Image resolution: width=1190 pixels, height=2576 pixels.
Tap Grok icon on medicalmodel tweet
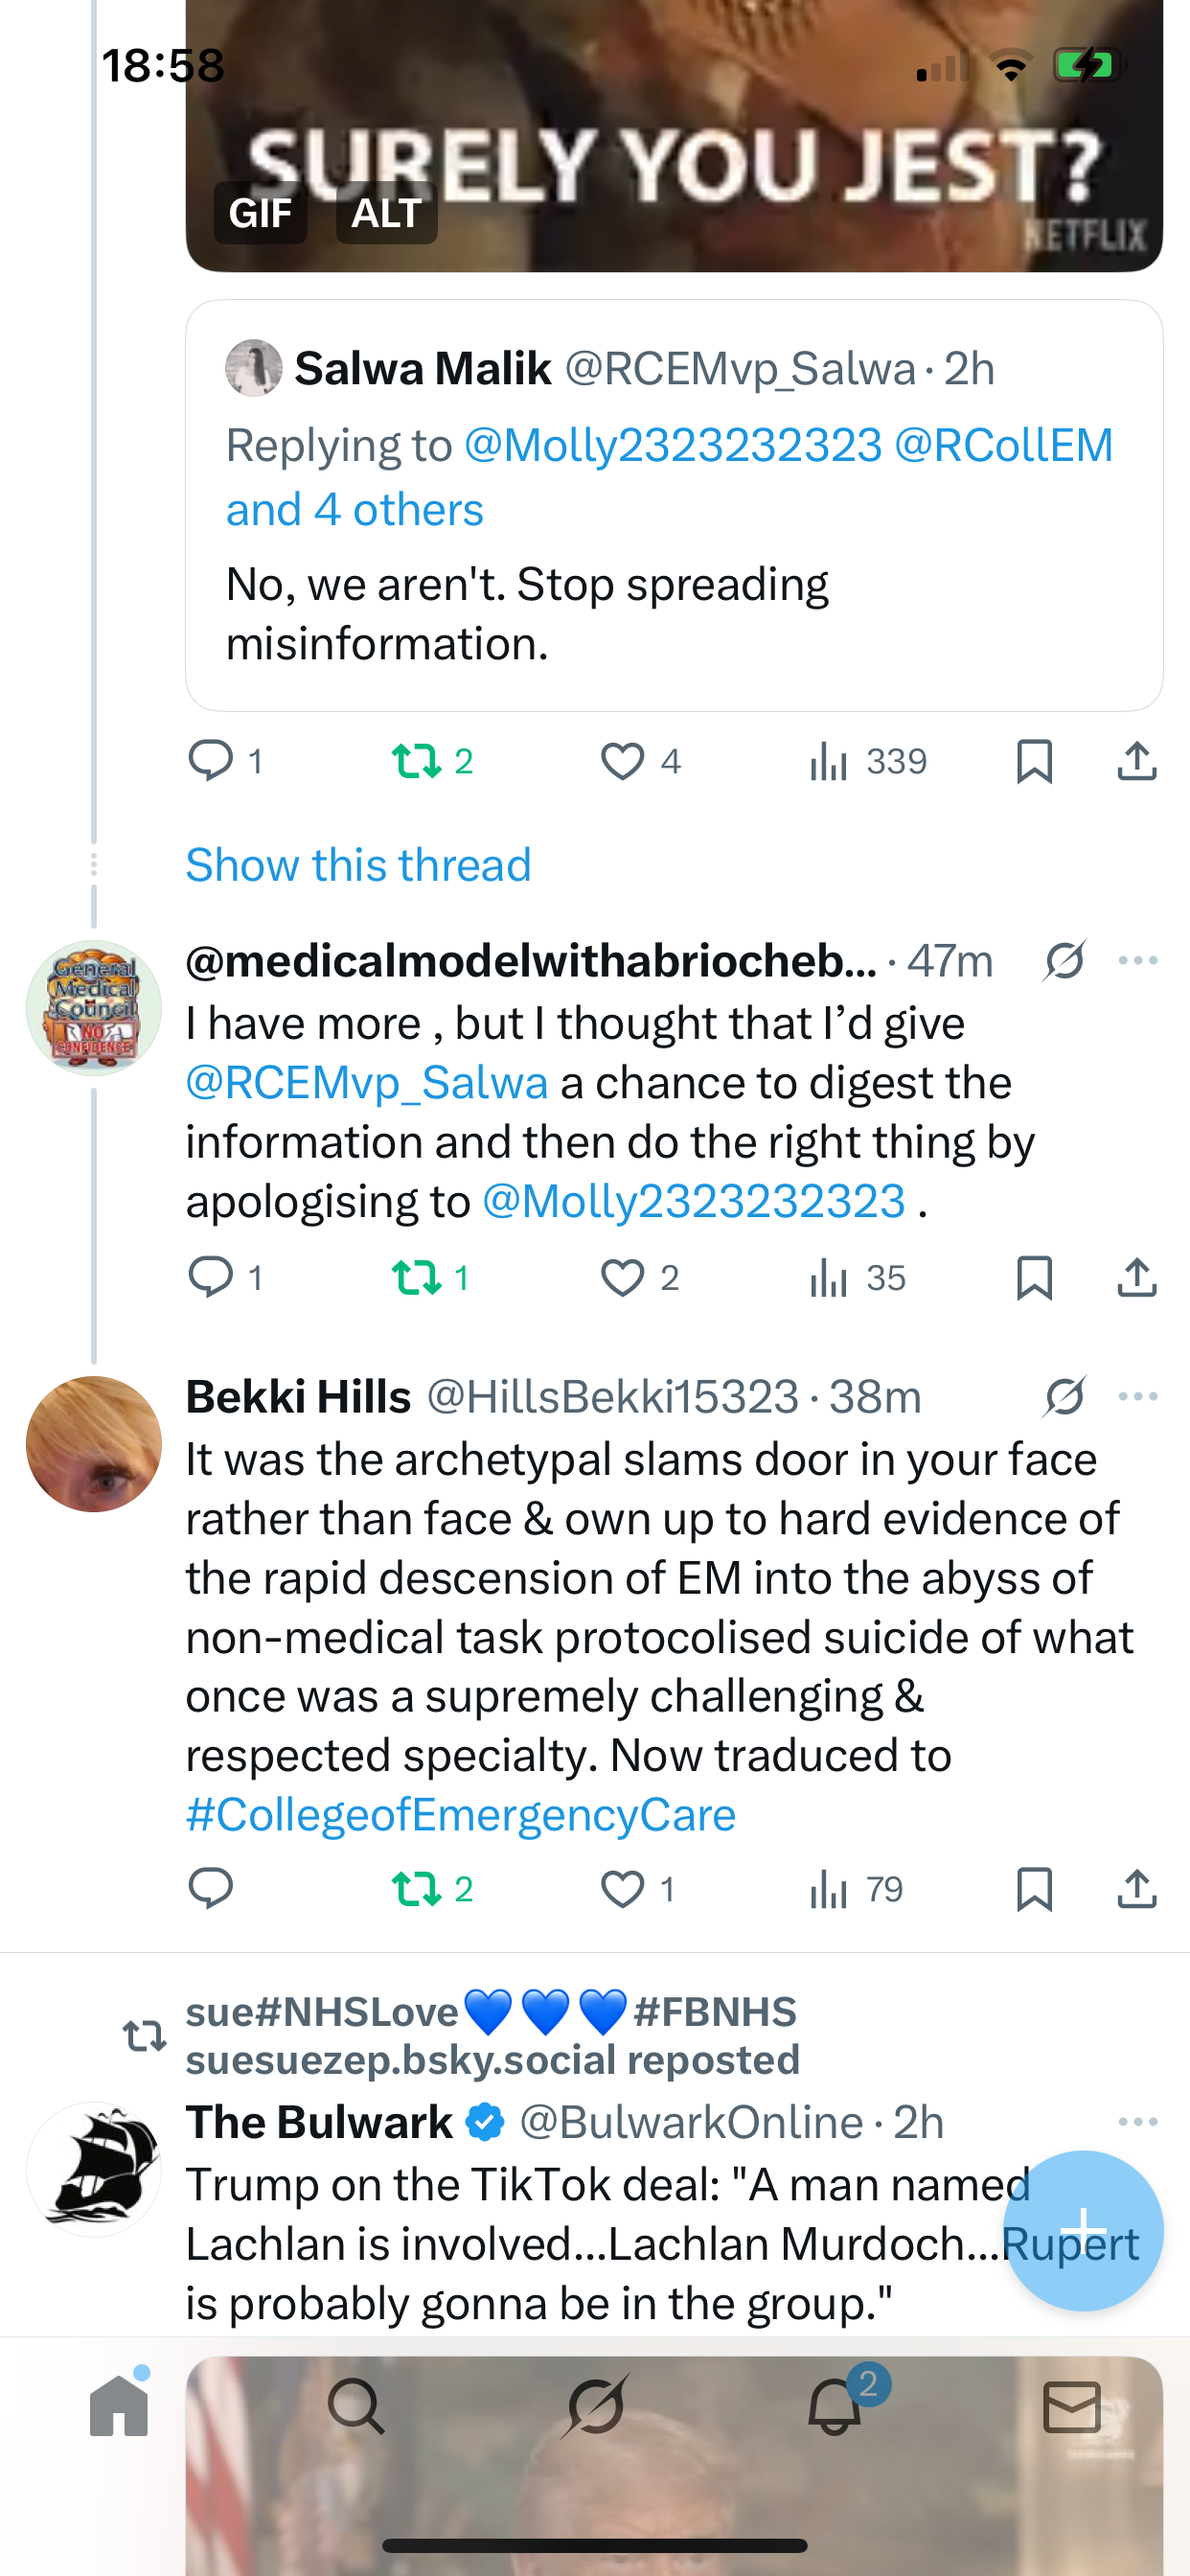pos(1064,961)
